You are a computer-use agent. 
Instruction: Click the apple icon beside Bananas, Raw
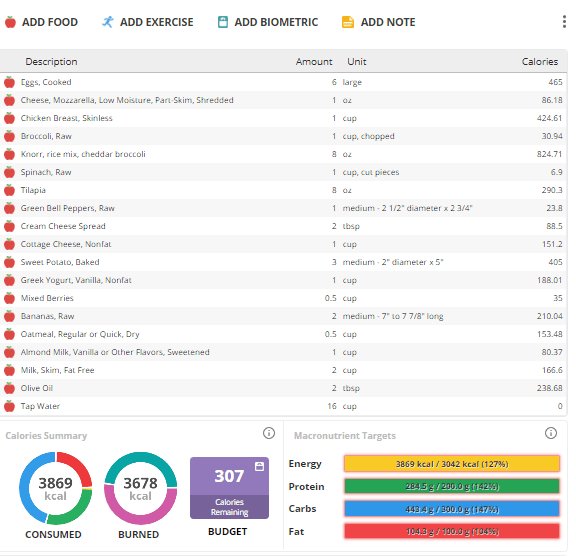10,316
